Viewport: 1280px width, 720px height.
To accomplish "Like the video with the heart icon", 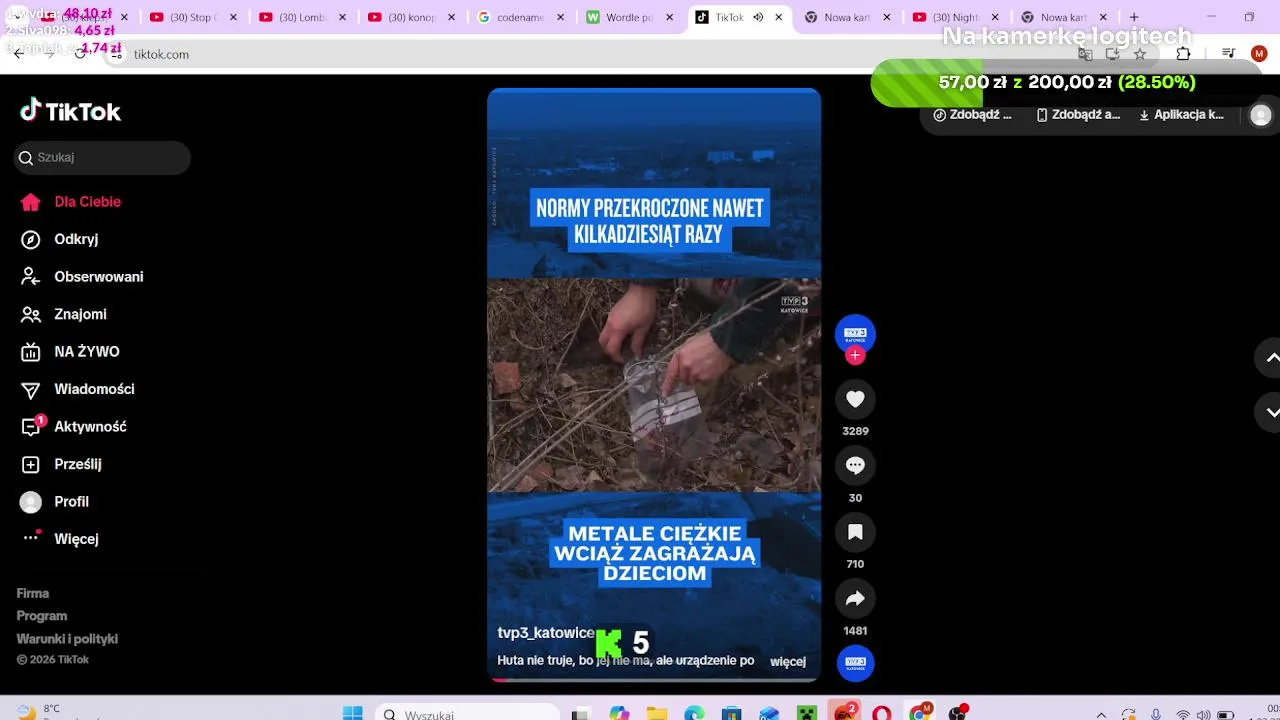I will [x=855, y=399].
